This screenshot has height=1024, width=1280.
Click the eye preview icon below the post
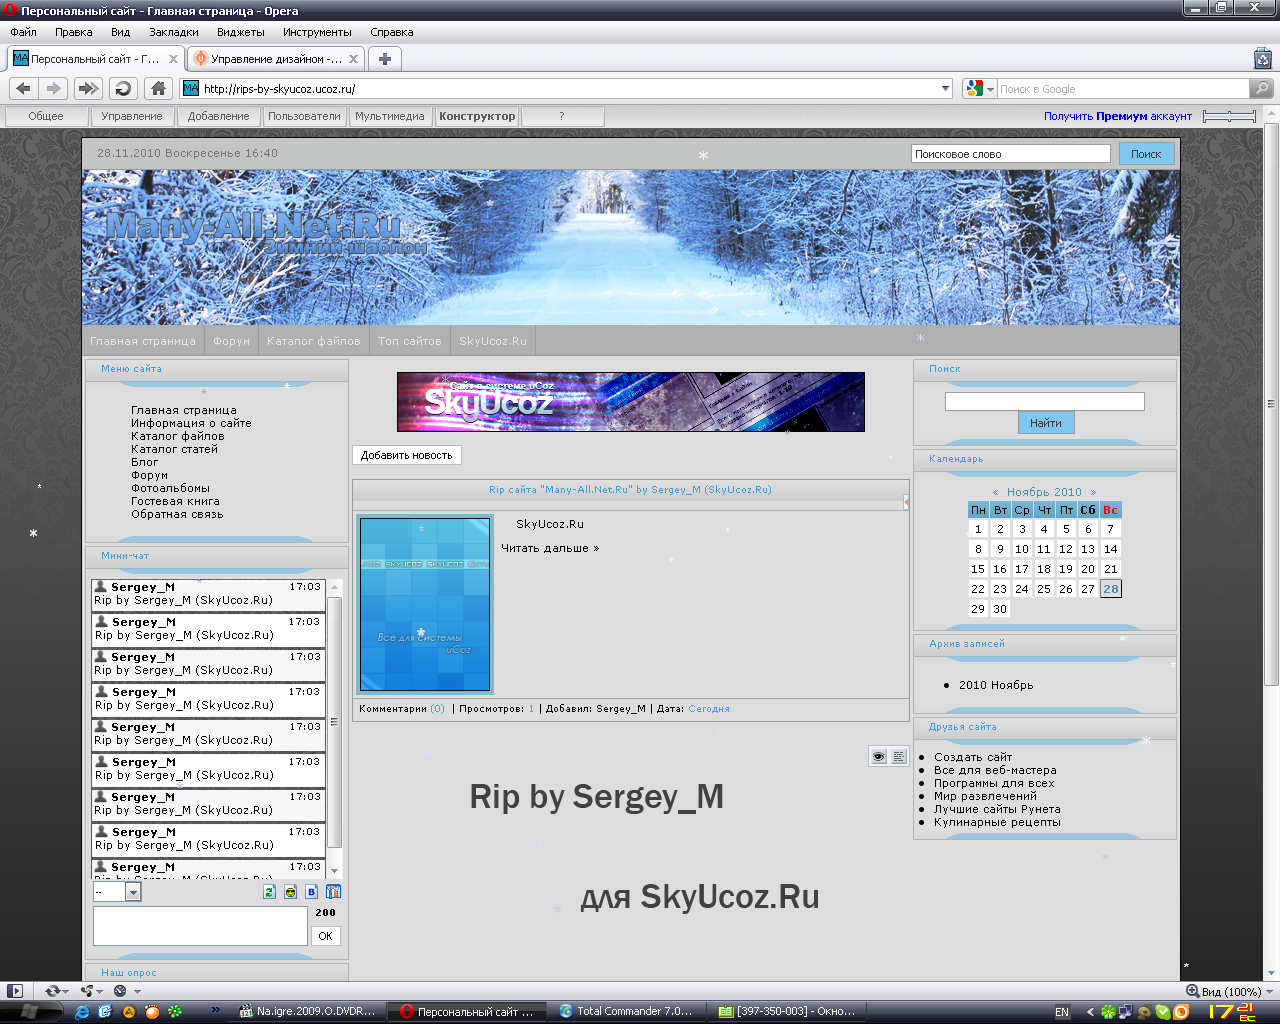[878, 756]
